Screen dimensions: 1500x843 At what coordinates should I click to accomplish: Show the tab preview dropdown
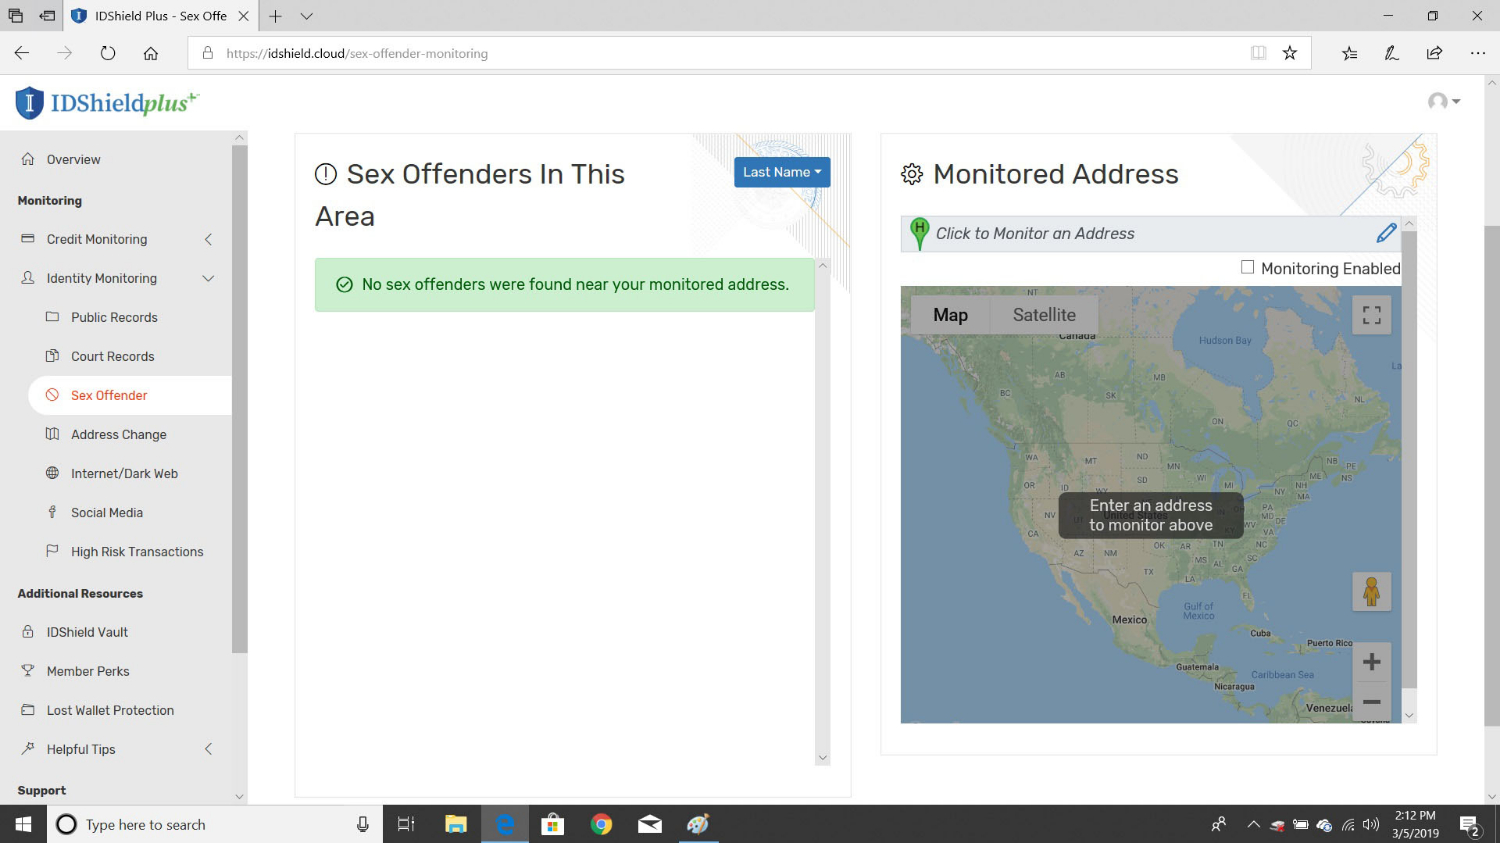307,16
